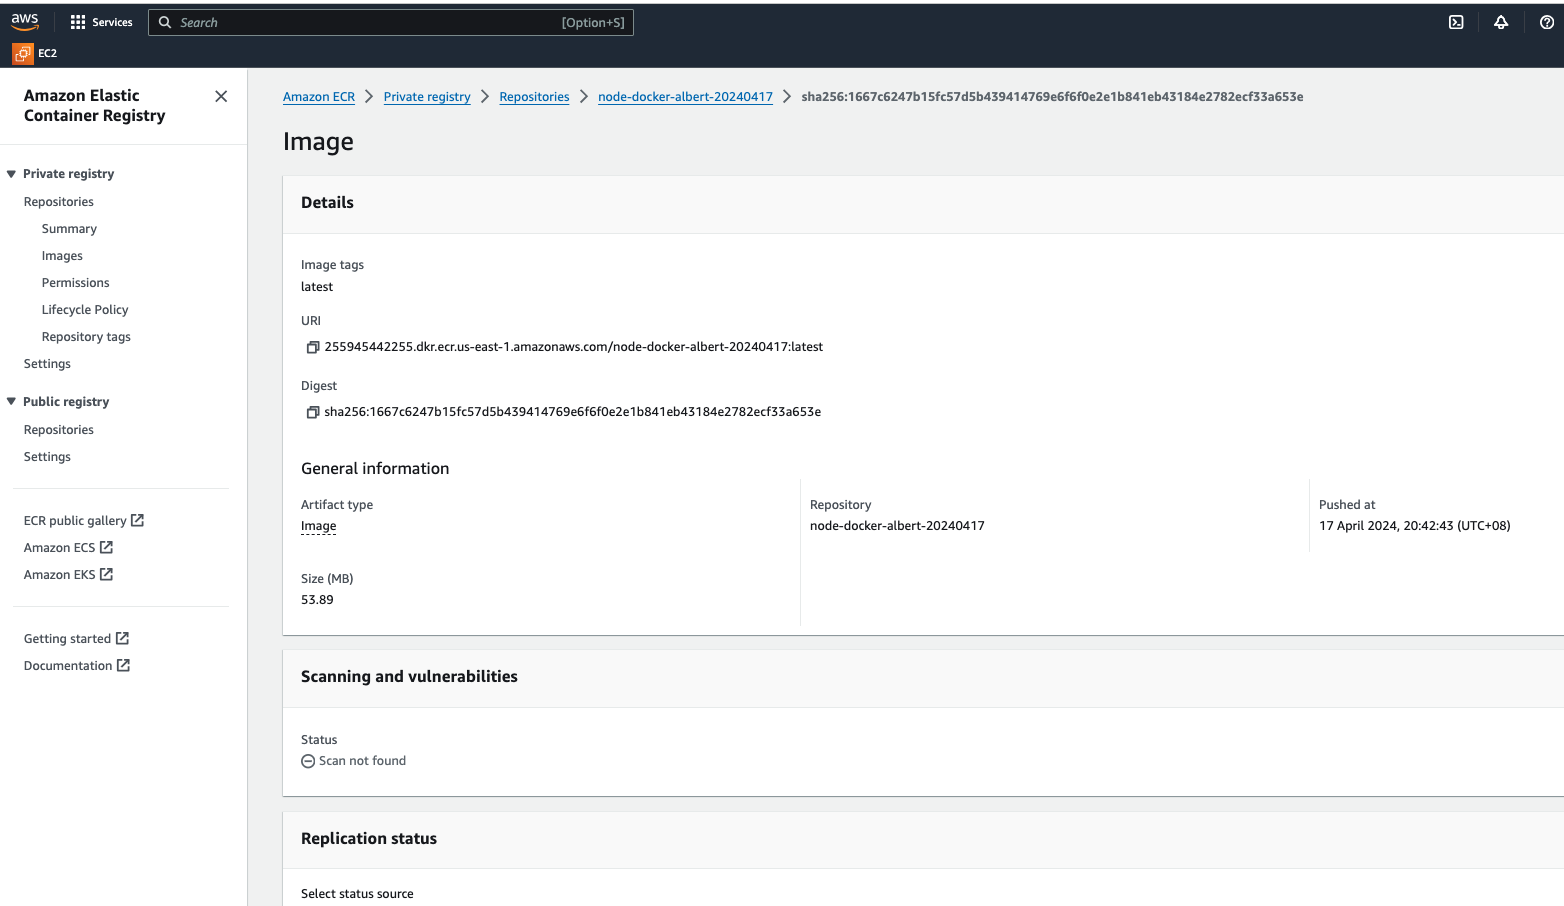Open Permissions in the sidebar
Image resolution: width=1564 pixels, height=906 pixels.
point(76,283)
